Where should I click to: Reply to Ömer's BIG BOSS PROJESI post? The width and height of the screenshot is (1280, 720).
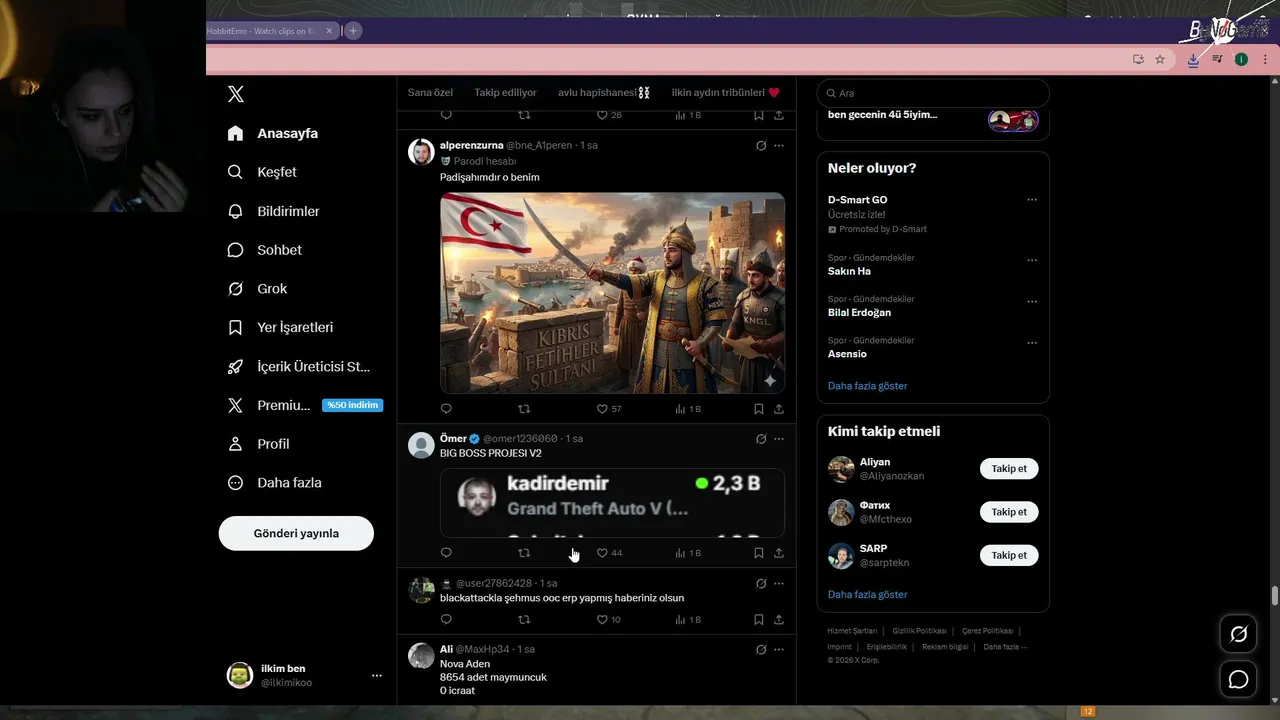point(446,553)
